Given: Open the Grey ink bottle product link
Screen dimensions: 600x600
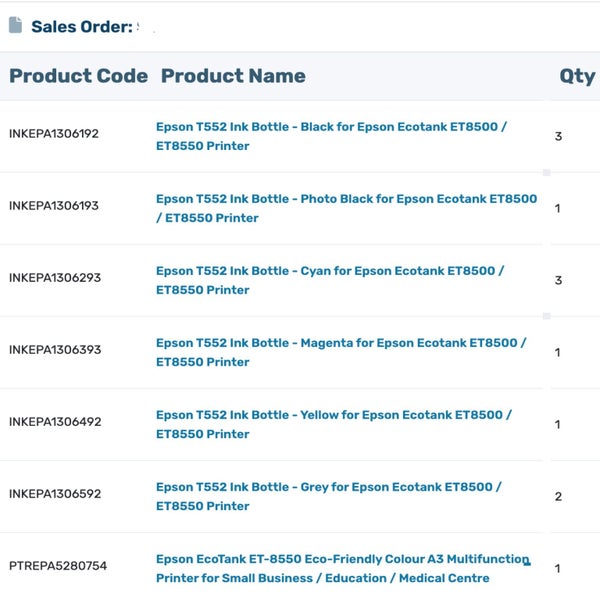Looking at the screenshot, I should pos(328,496).
